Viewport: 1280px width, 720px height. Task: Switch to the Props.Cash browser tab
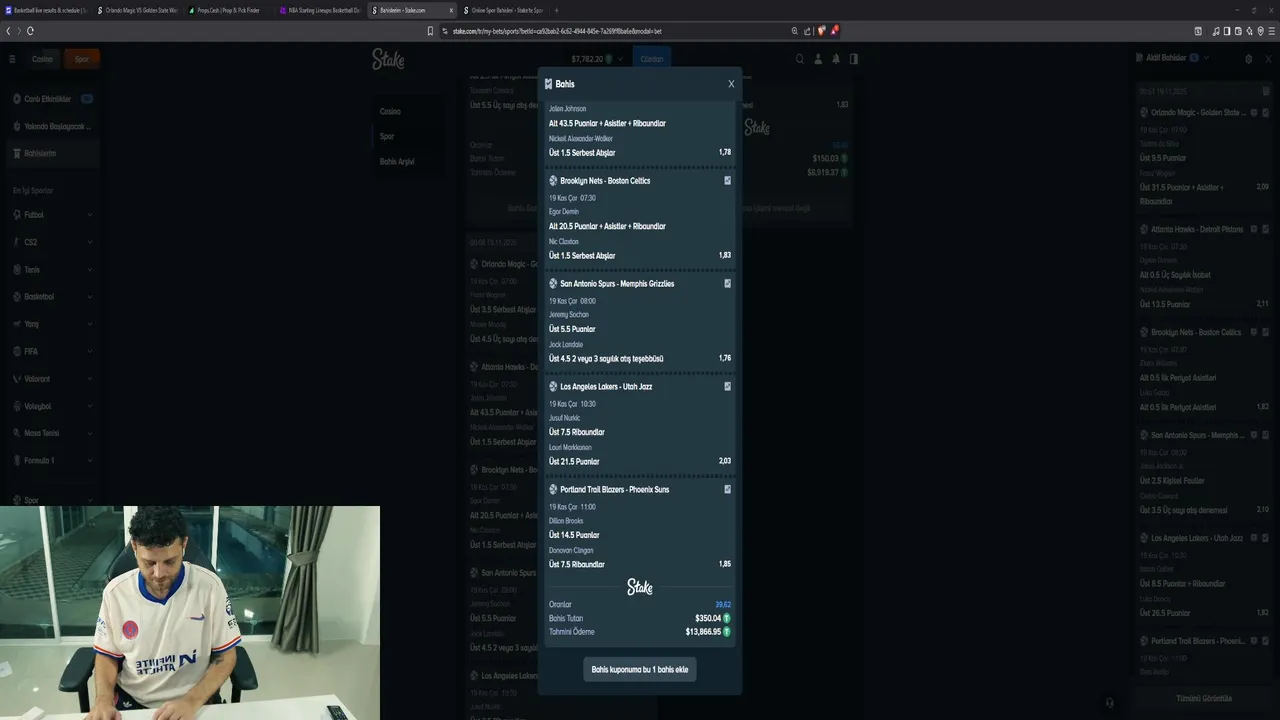click(x=228, y=10)
